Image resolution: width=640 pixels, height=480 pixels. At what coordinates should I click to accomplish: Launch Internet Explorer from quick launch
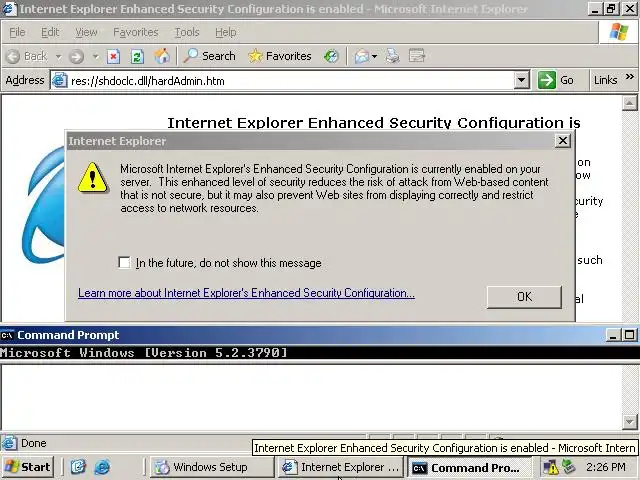tap(102, 467)
